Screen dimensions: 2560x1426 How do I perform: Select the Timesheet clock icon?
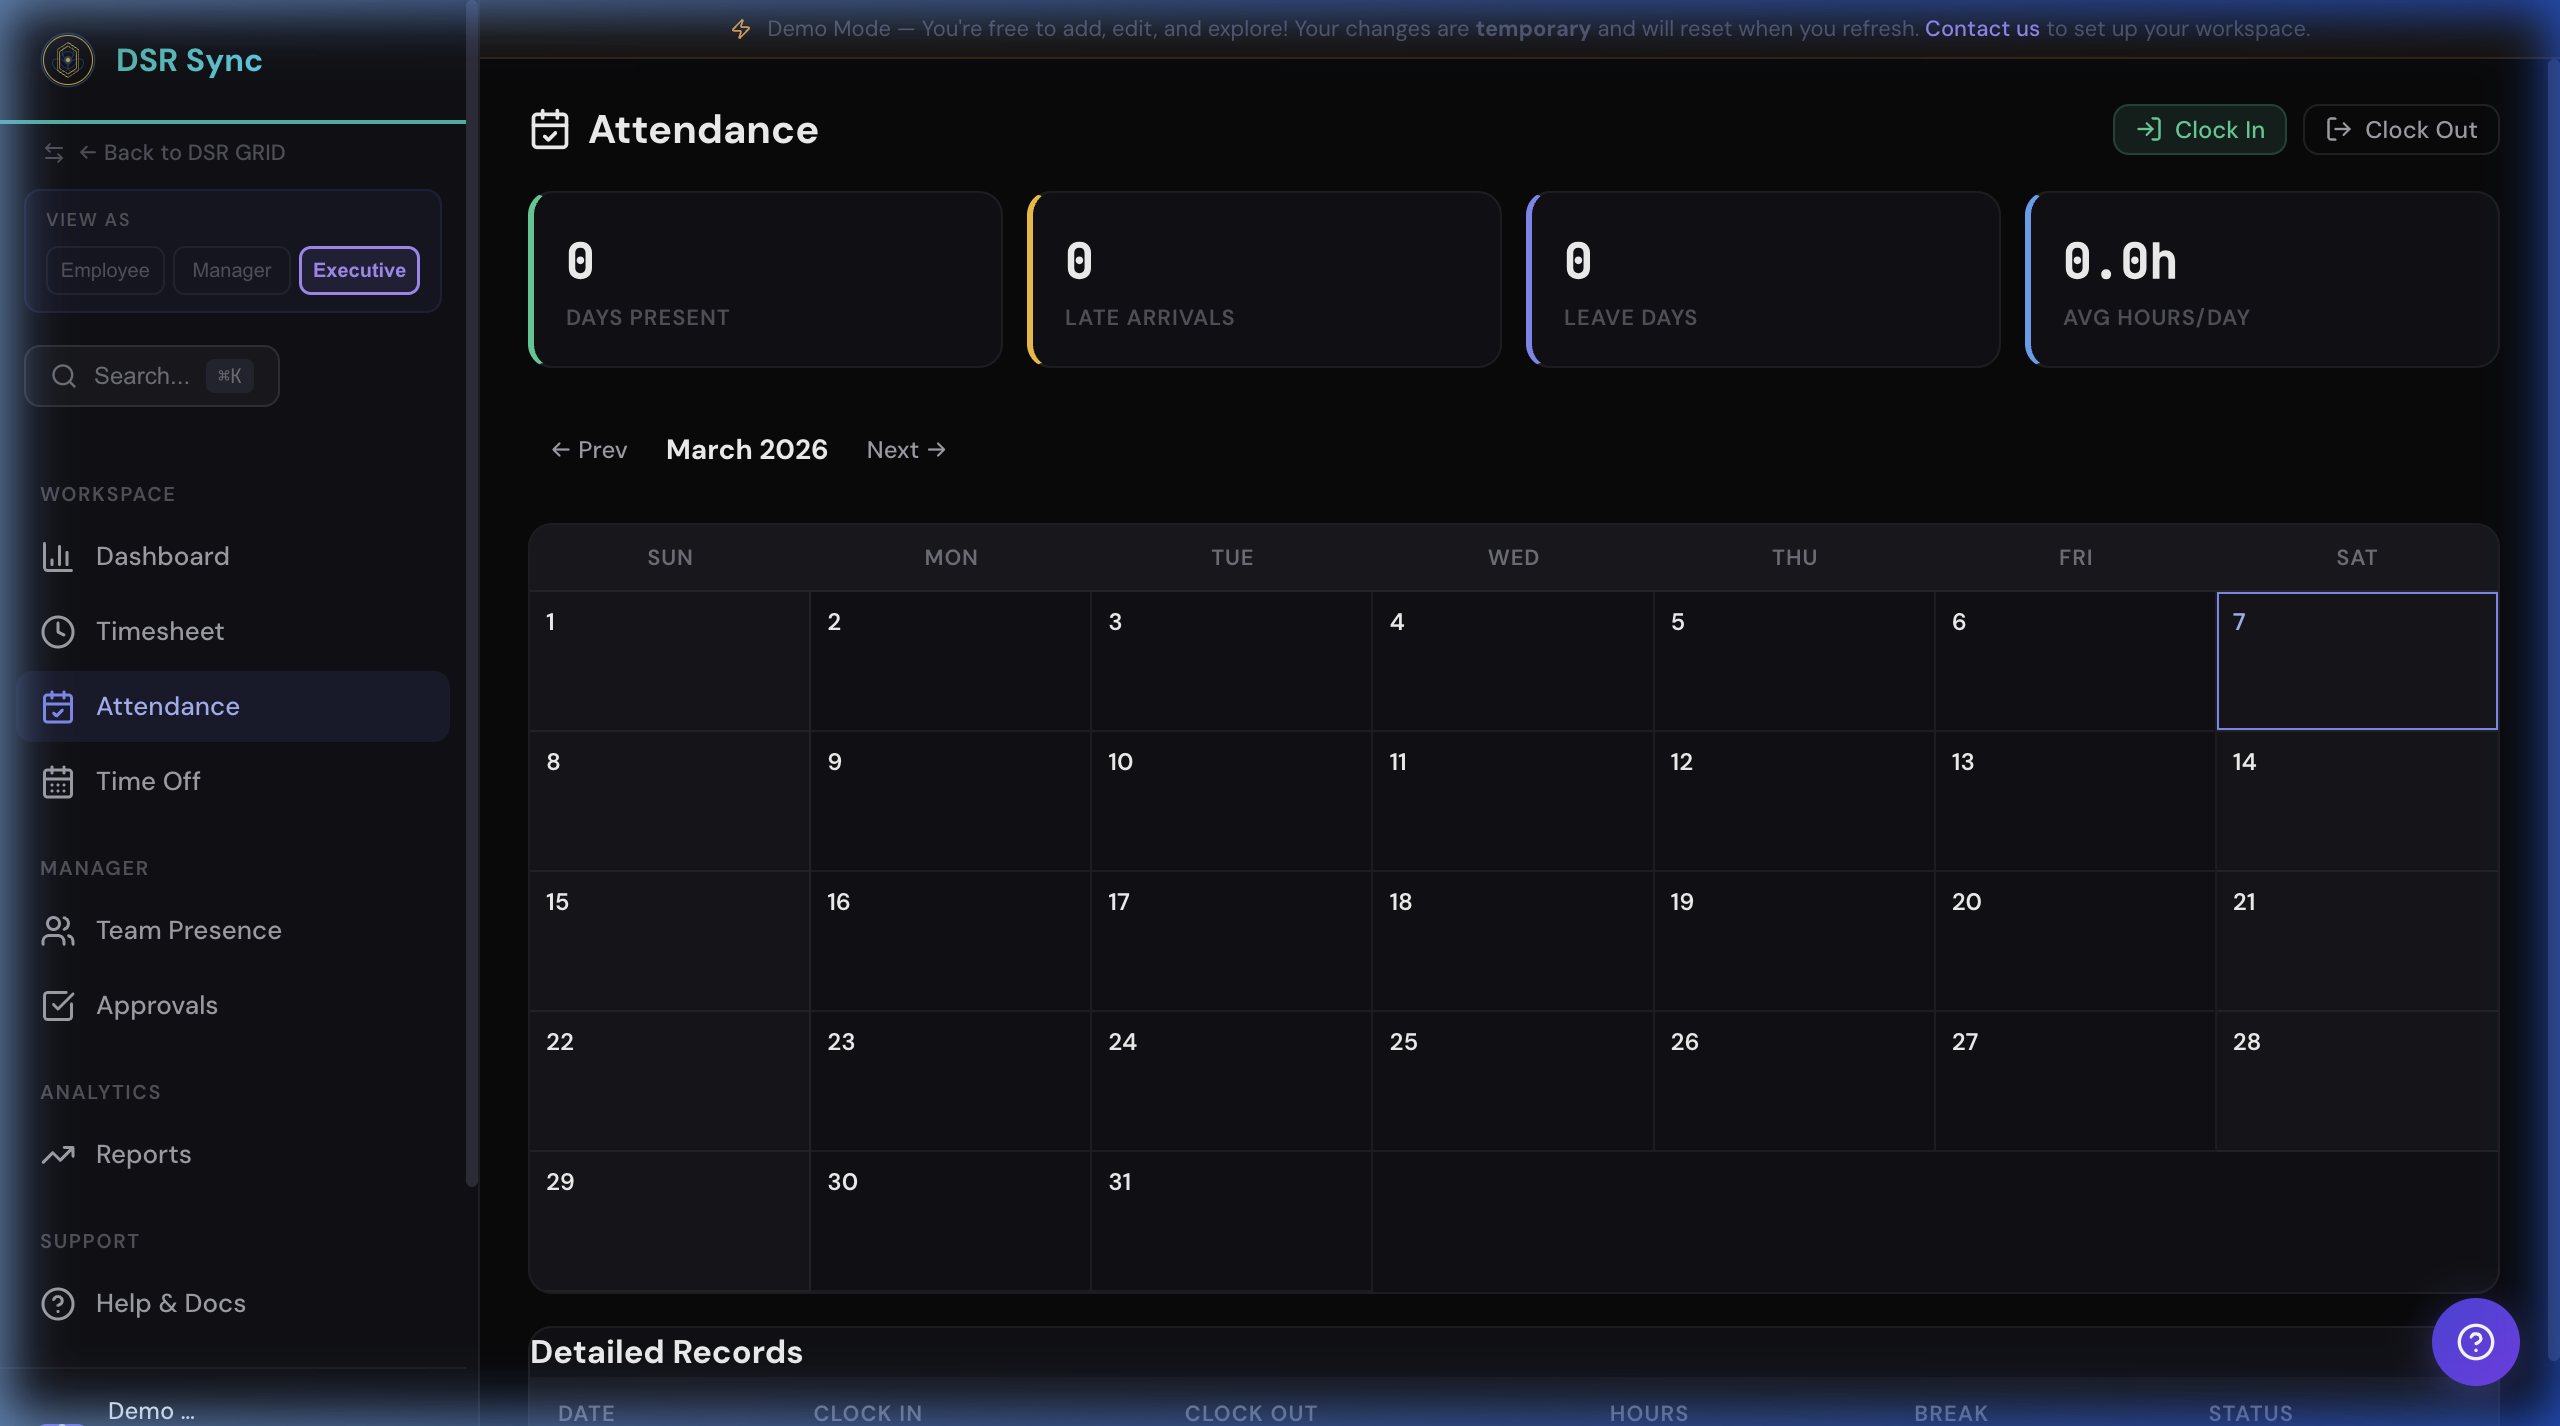(x=58, y=631)
